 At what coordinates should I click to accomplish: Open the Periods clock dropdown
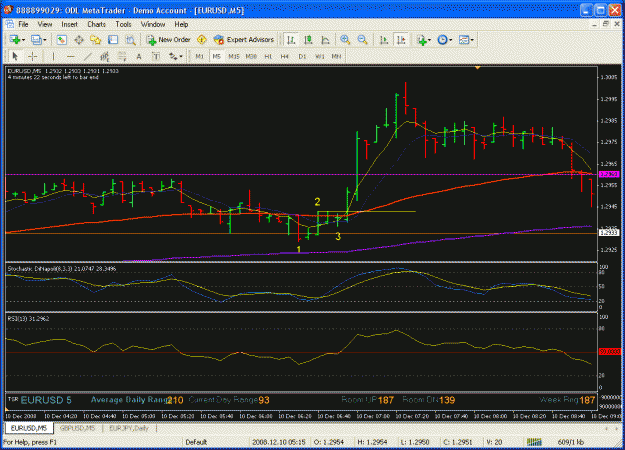point(445,40)
